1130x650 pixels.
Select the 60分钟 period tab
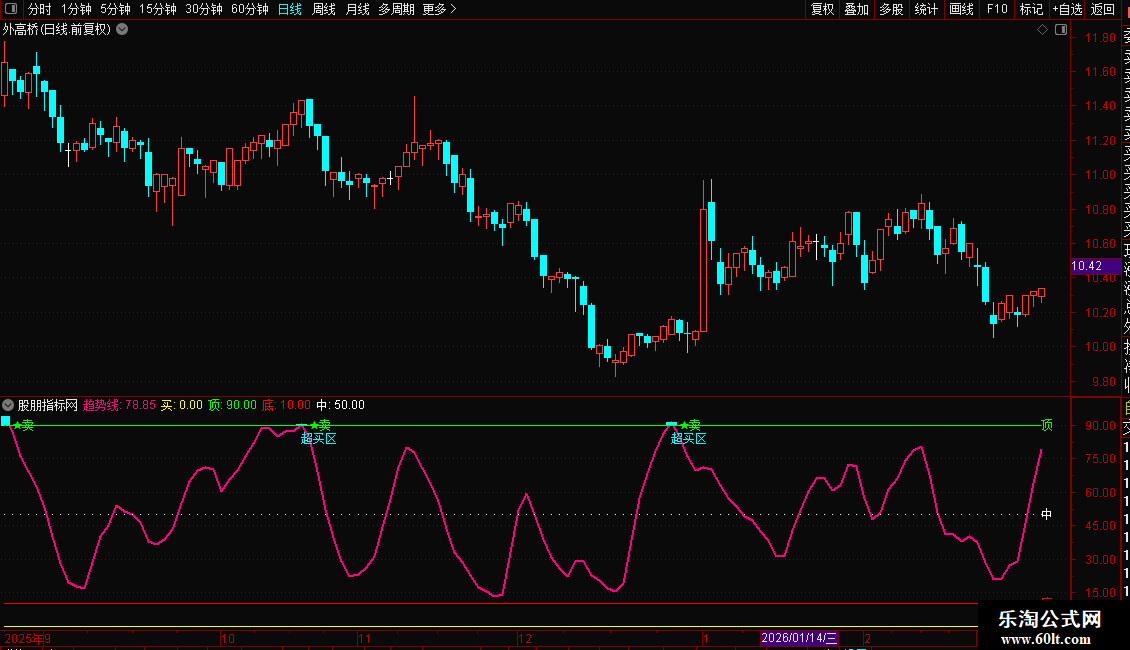250,9
